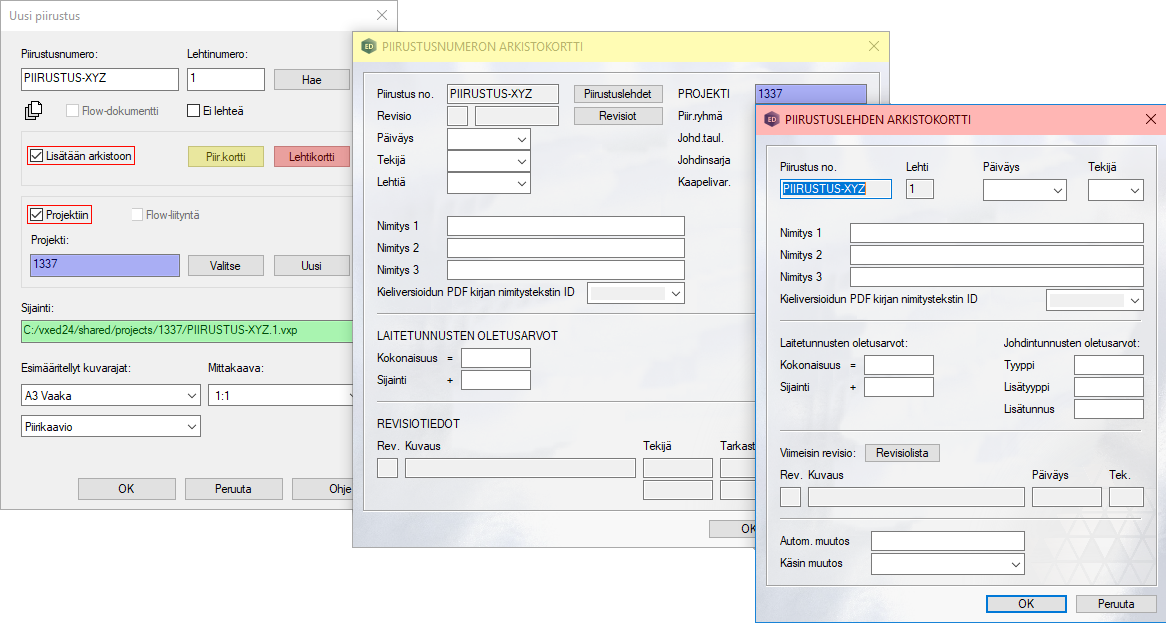
Task: Click the Nimitys 1 field in sheet card
Action: click(x=996, y=233)
